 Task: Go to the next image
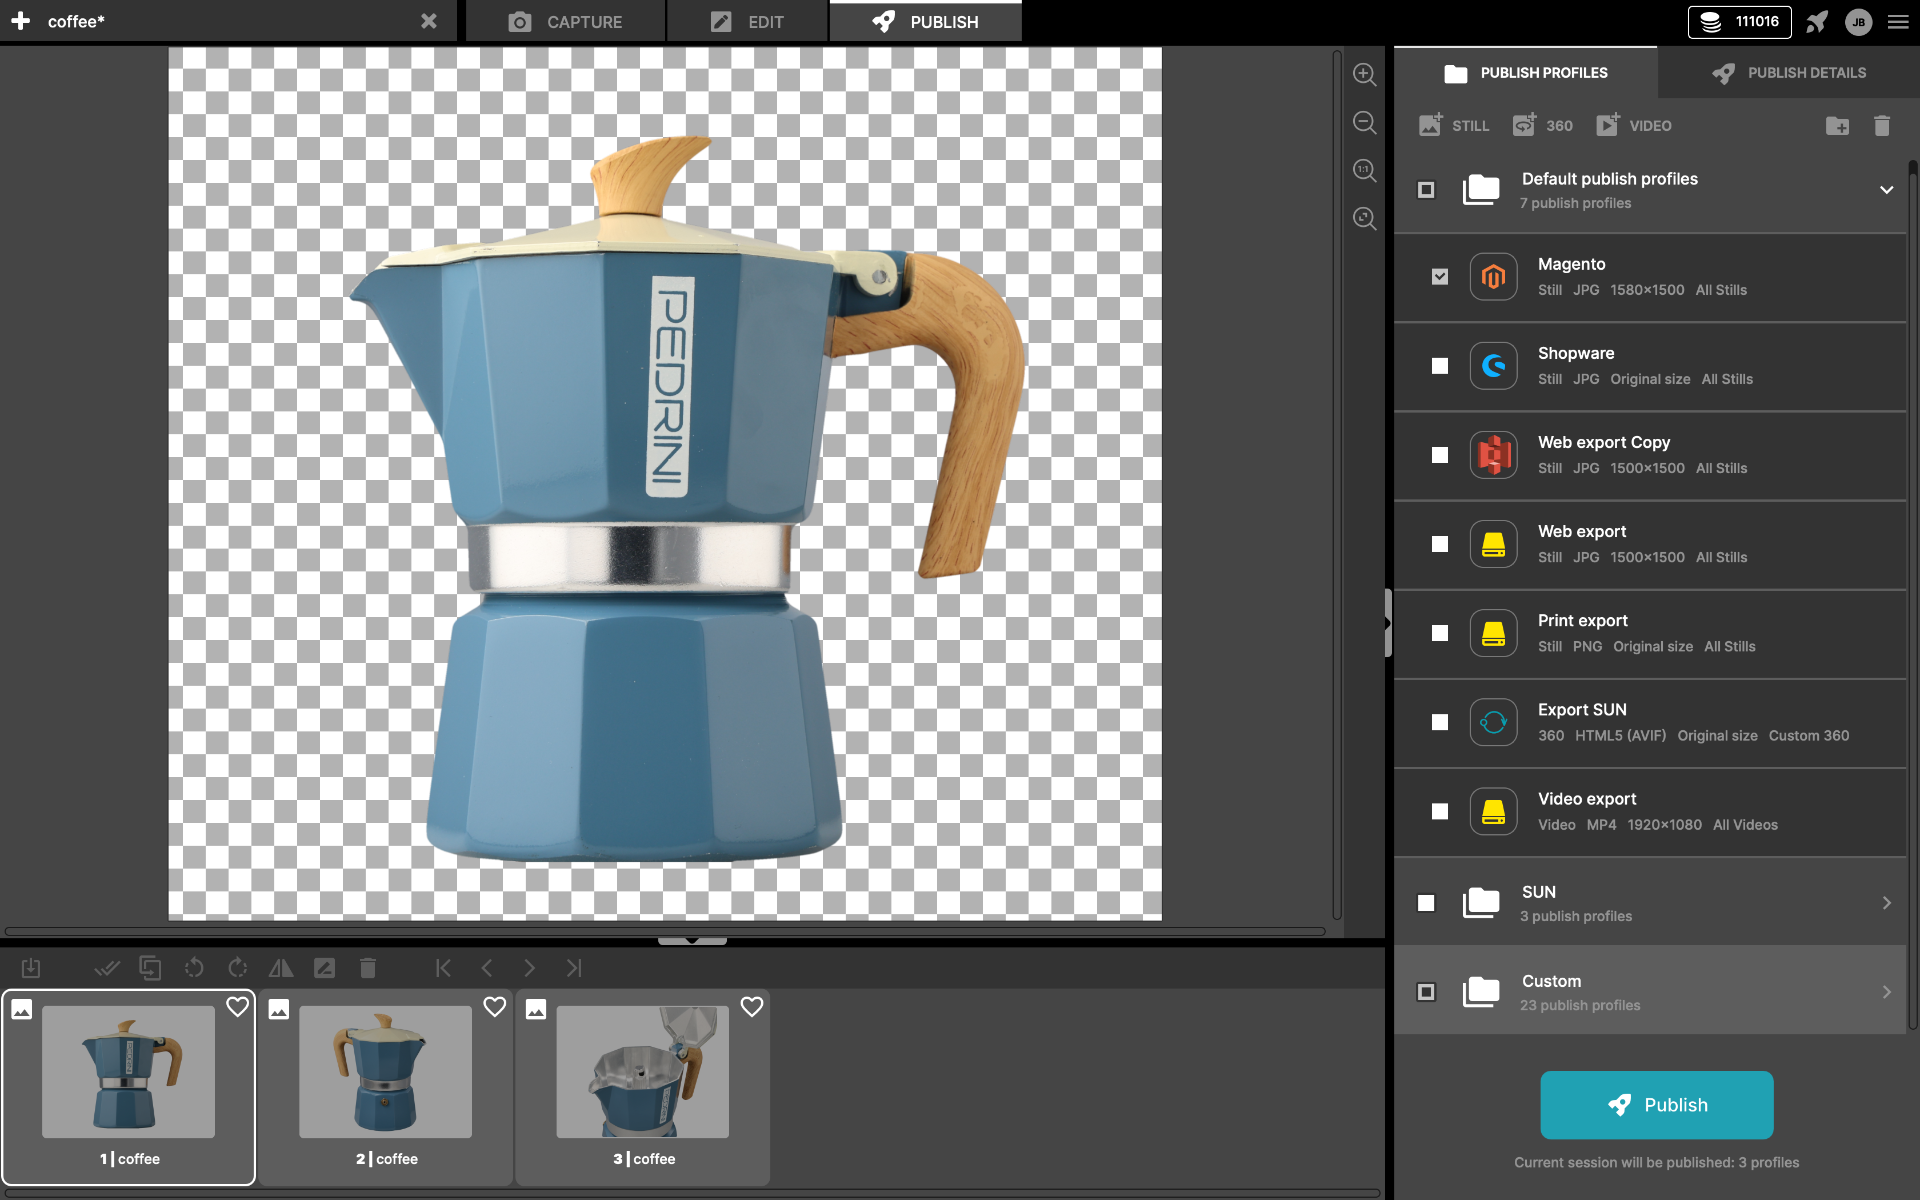[x=529, y=968]
